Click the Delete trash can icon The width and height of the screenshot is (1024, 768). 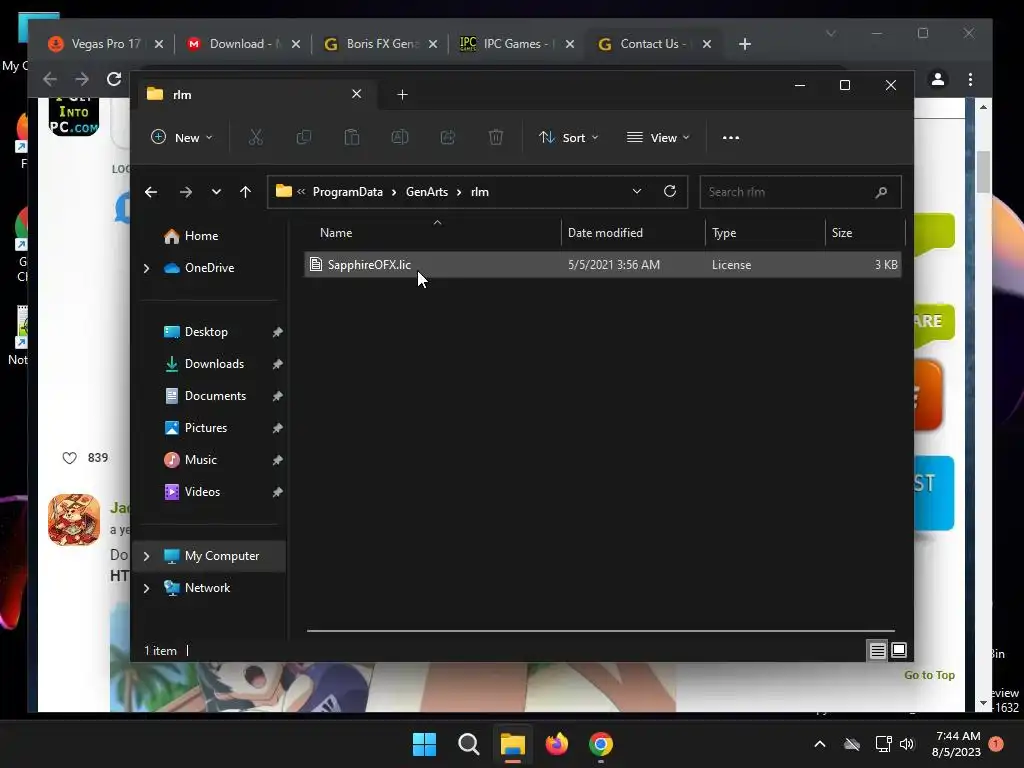click(x=496, y=138)
